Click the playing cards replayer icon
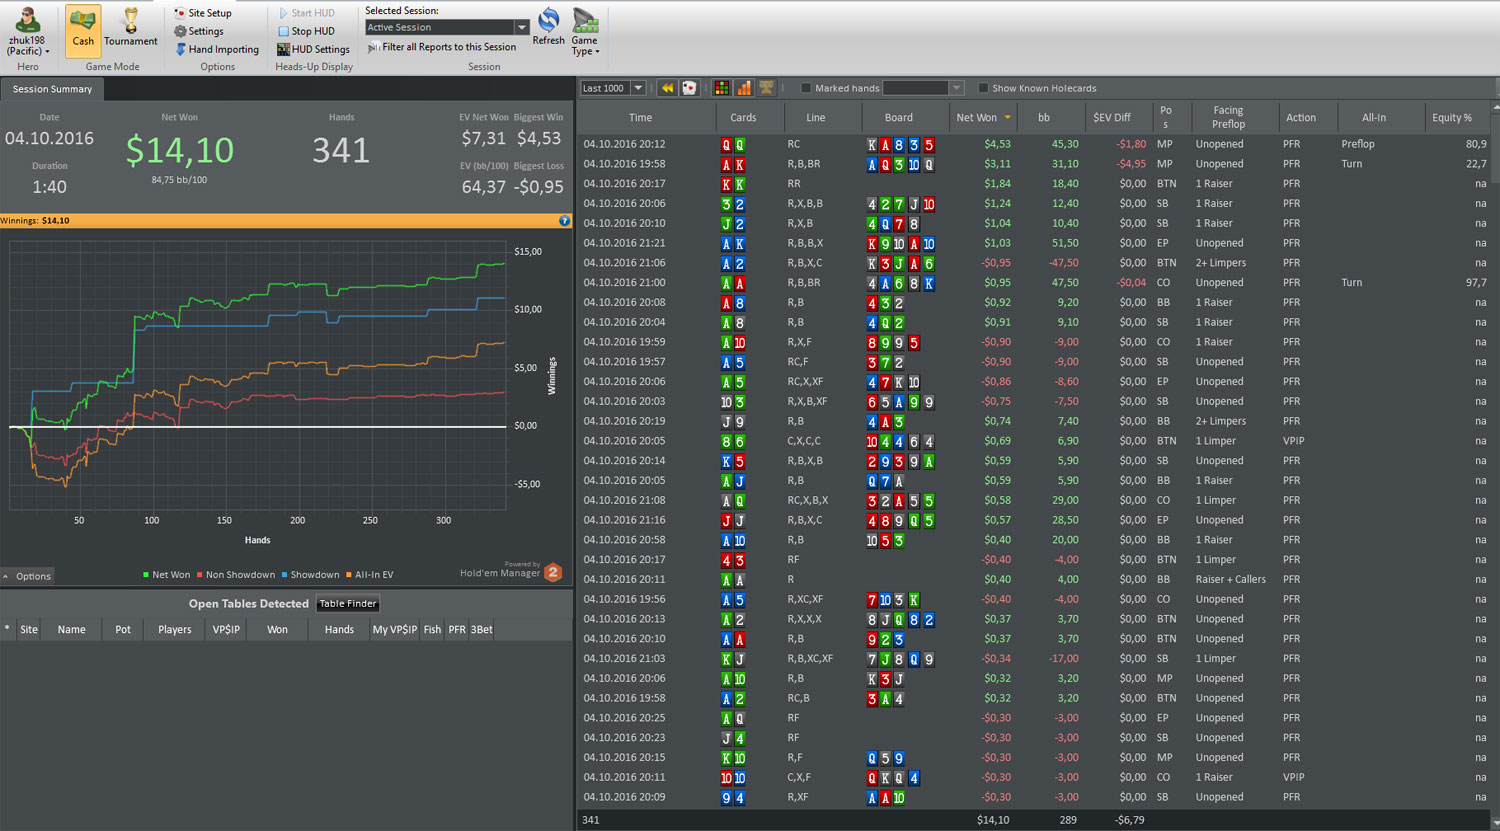The image size is (1500, 831). (x=689, y=88)
